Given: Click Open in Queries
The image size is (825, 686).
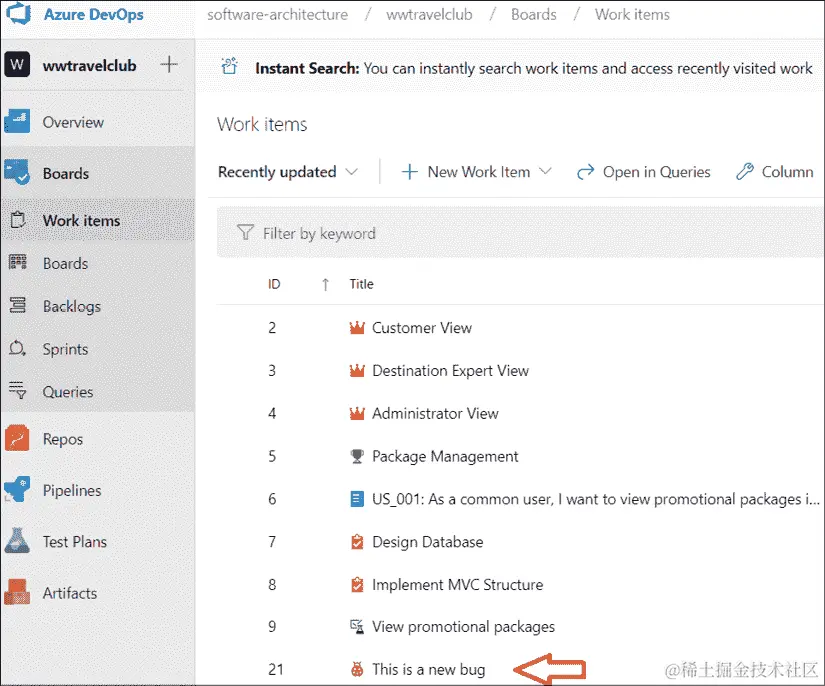Looking at the screenshot, I should tap(643, 172).
